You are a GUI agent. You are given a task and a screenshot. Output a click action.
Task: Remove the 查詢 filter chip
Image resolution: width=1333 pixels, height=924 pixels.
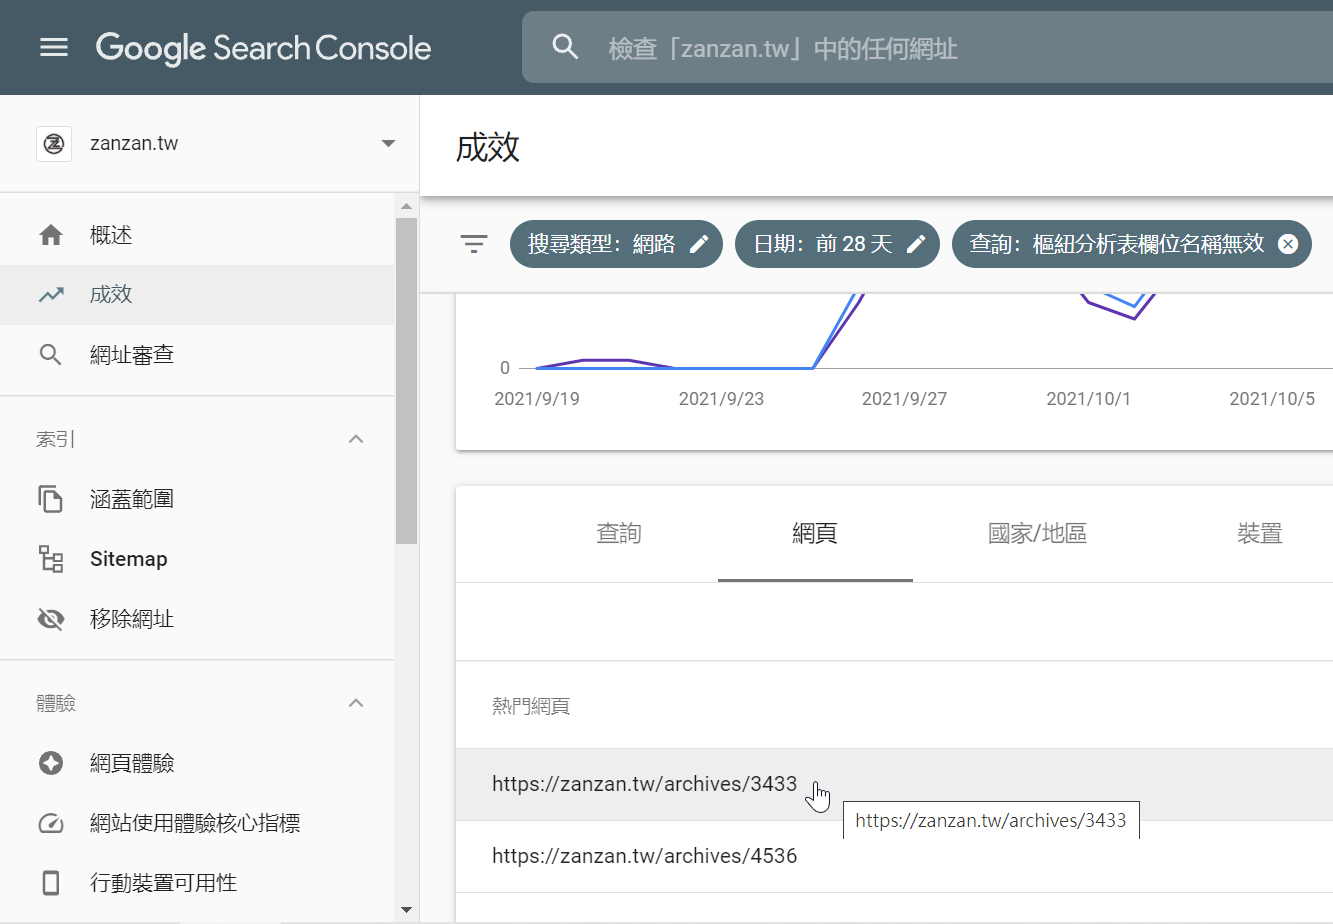1288,244
